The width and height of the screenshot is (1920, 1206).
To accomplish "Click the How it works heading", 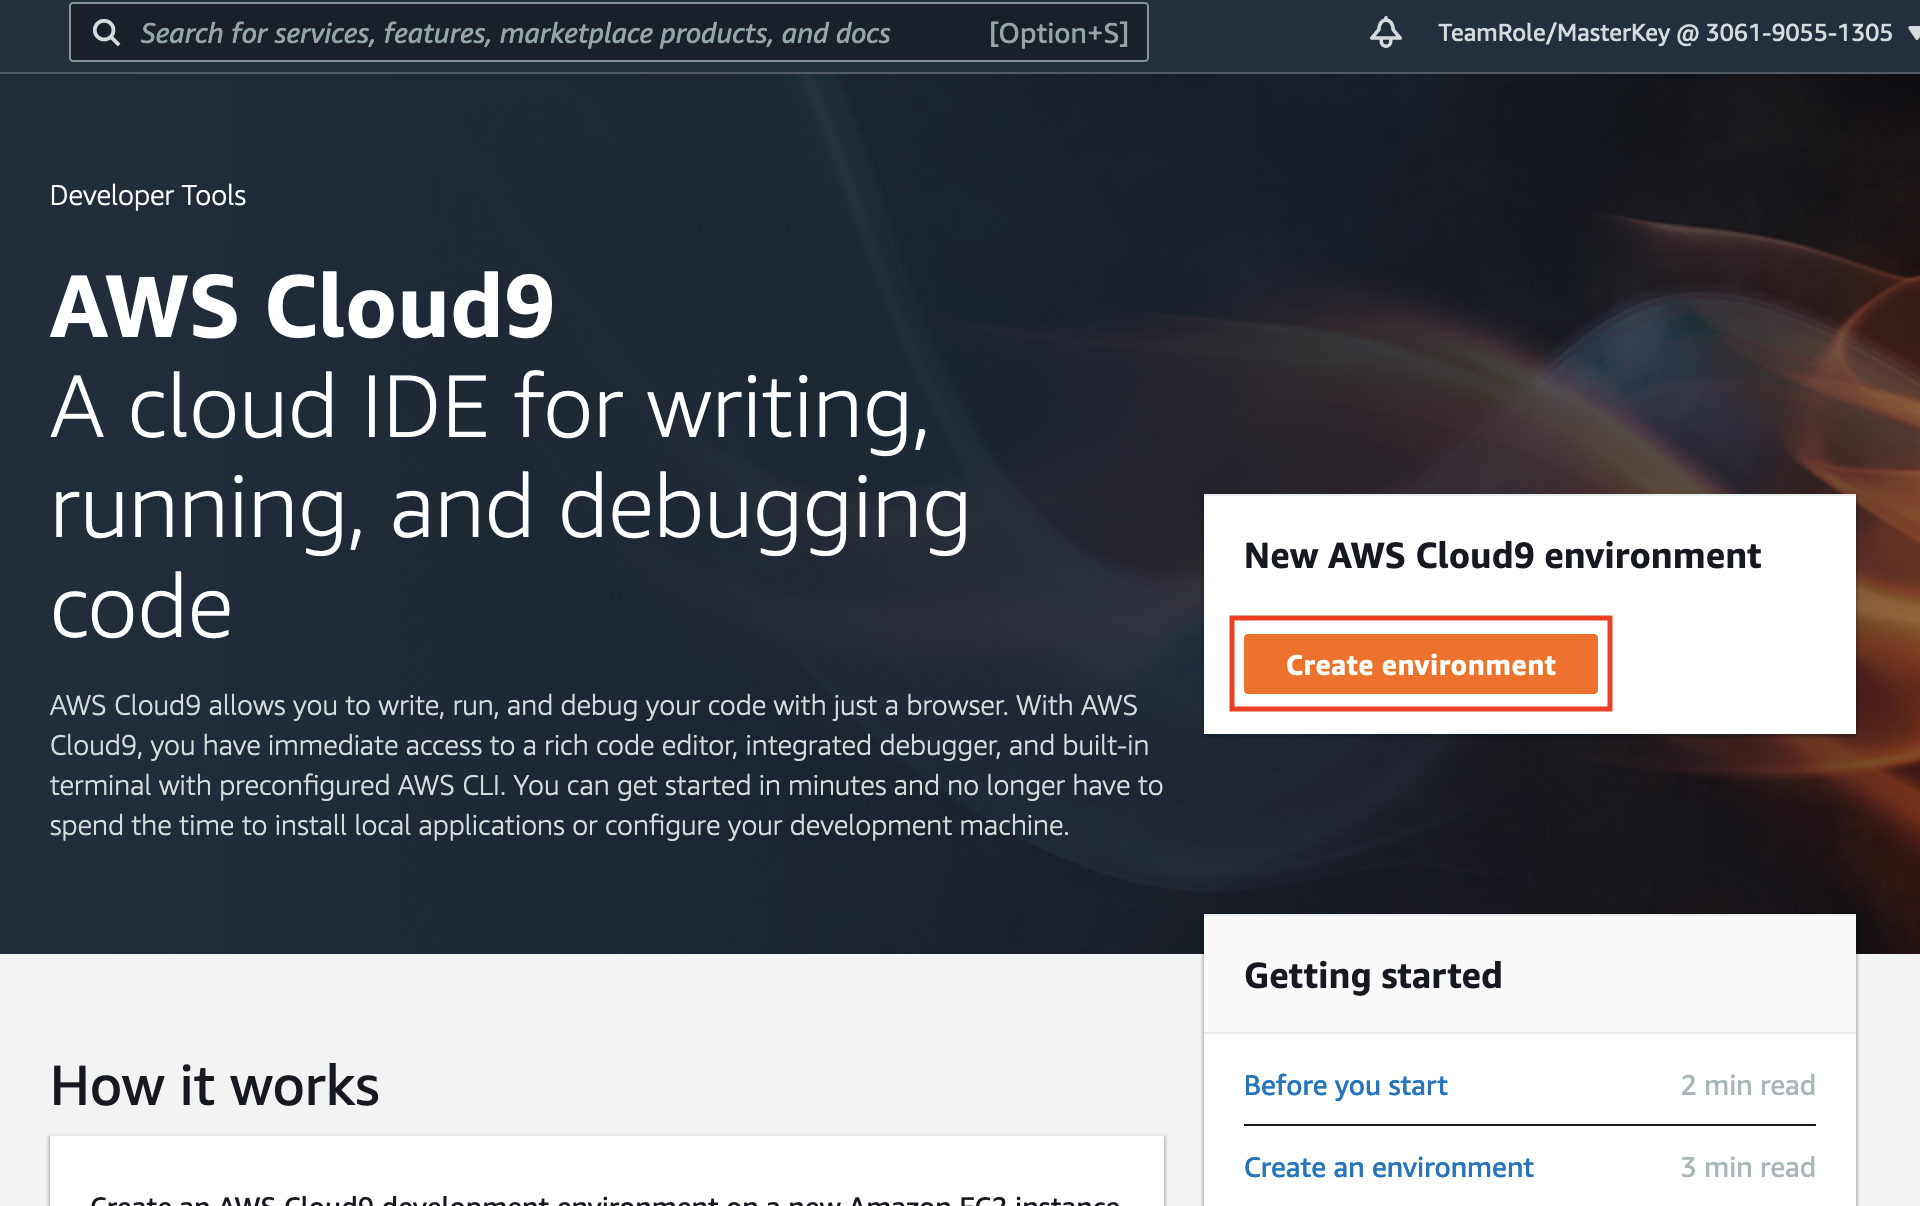I will pyautogui.click(x=215, y=1085).
